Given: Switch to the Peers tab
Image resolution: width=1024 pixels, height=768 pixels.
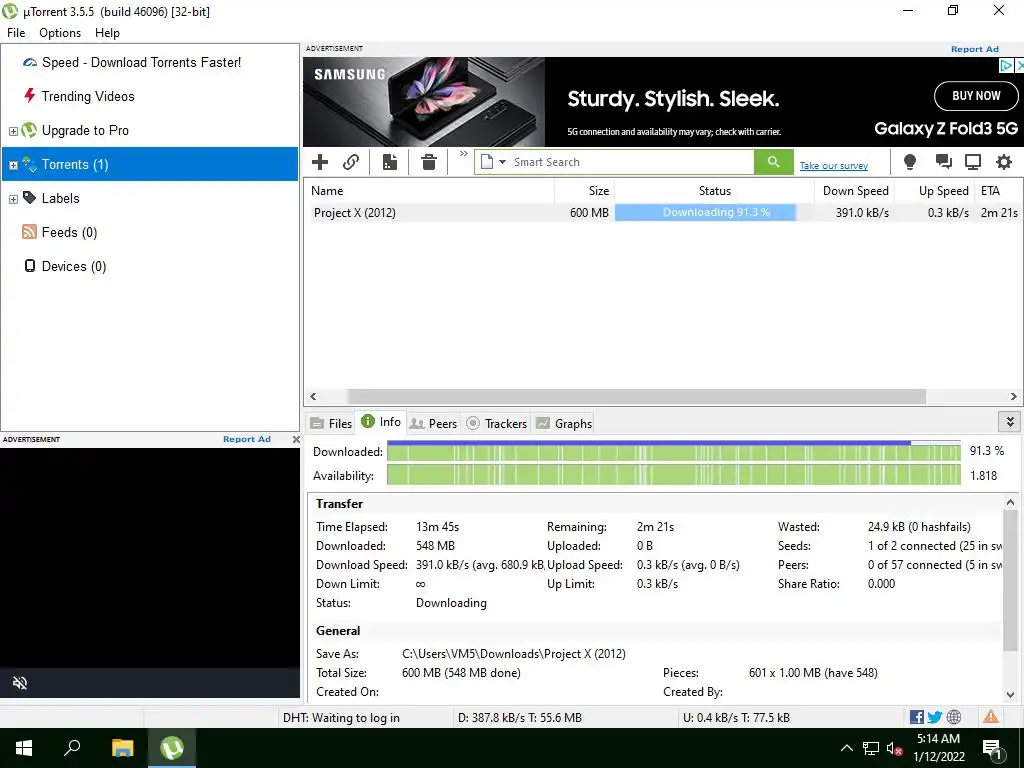Looking at the screenshot, I should click(434, 423).
